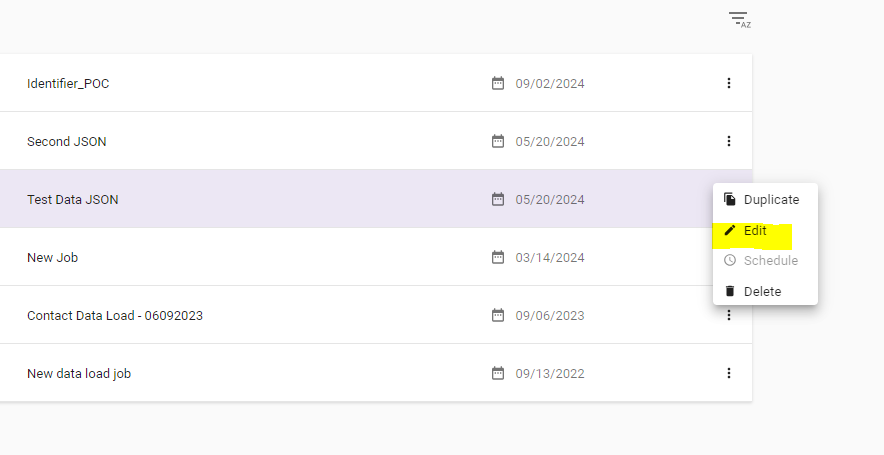Open the New Job entry

pos(53,258)
